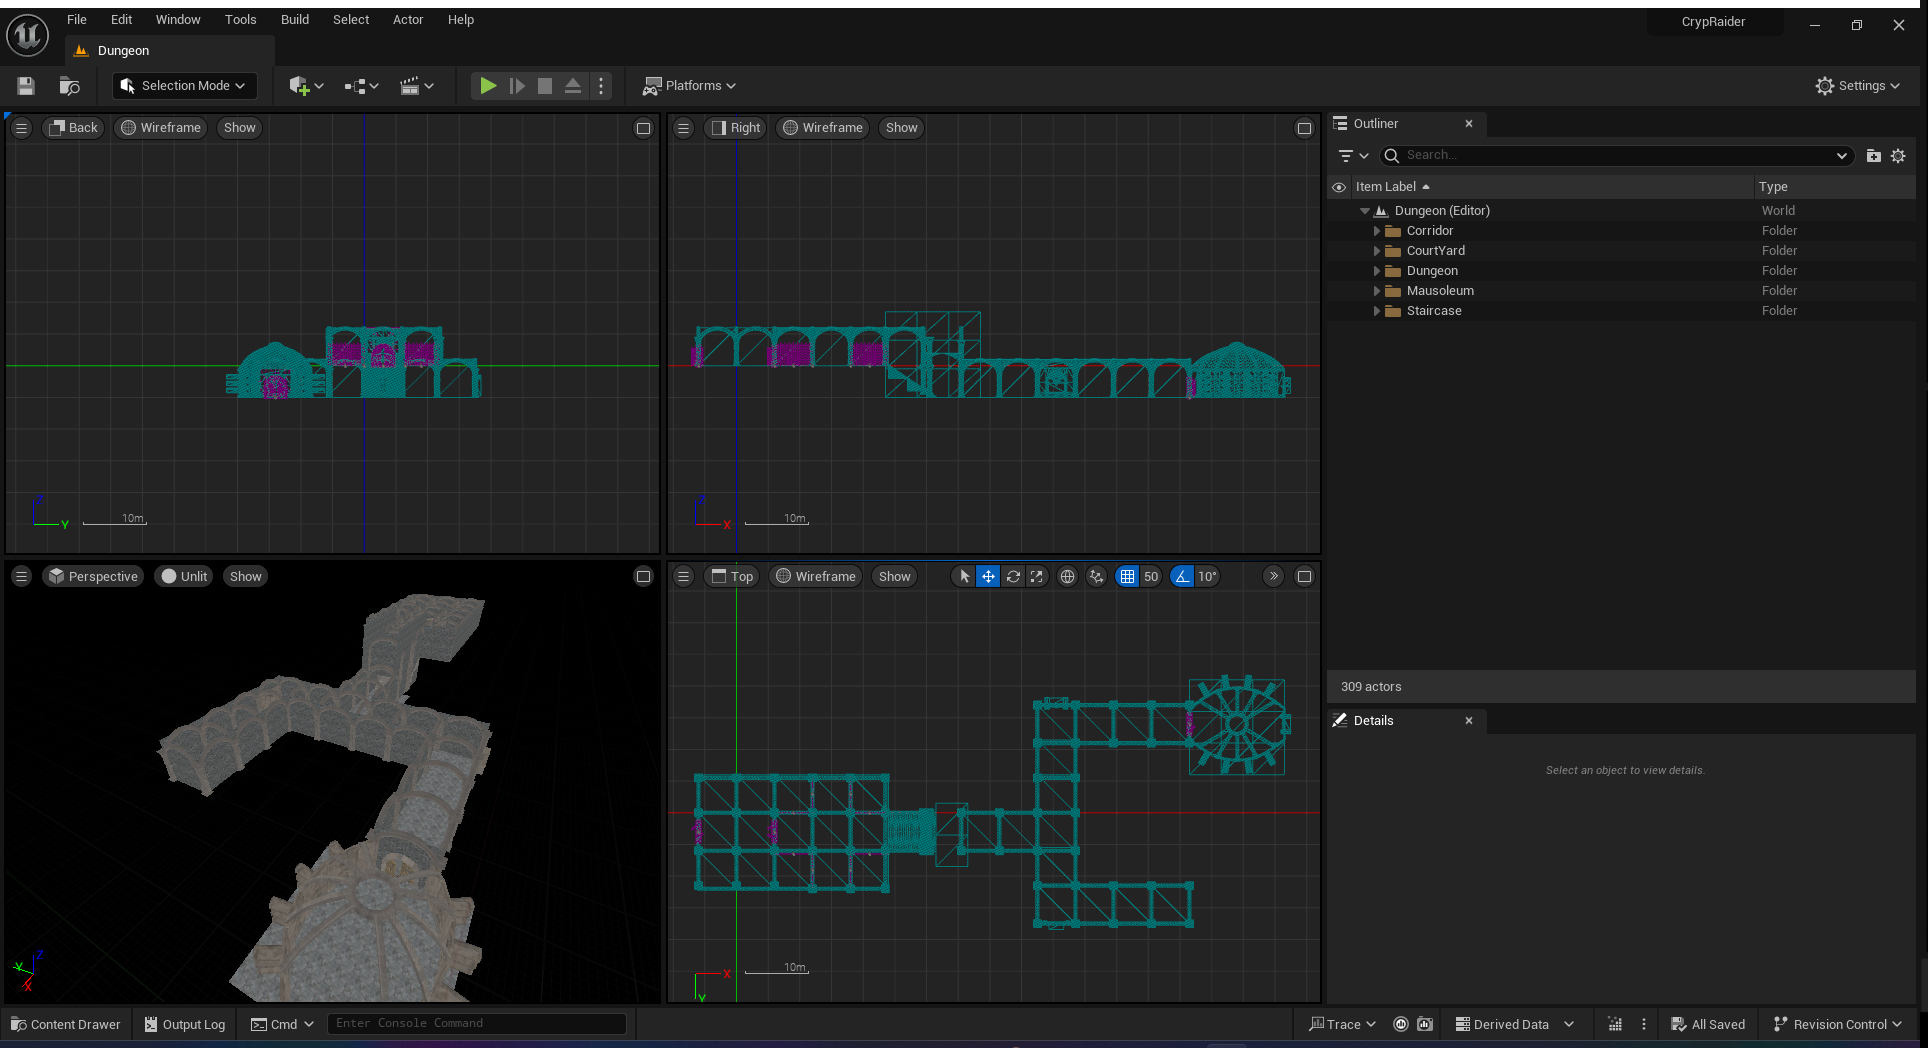Viewport: 1928px width, 1048px height.
Task: Toggle the Outliner visibility eye column header
Action: [1339, 187]
